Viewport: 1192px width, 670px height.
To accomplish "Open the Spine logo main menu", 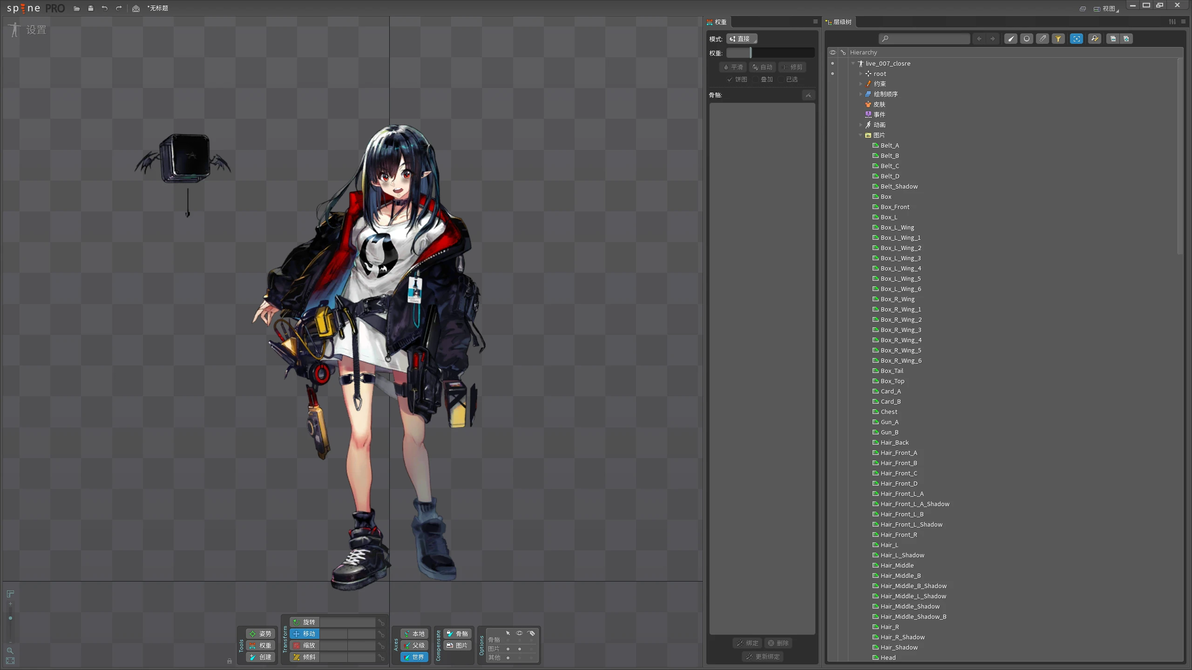I will click(35, 8).
